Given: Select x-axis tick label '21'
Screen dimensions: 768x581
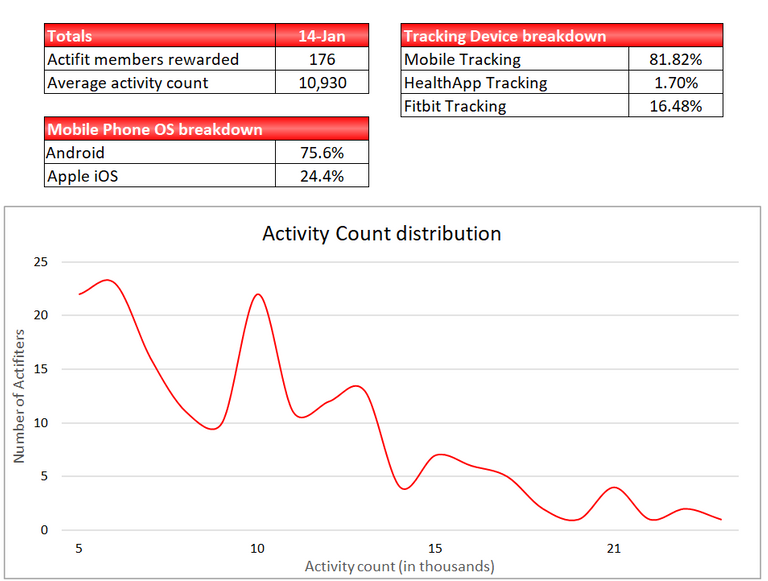Looking at the screenshot, I should tap(614, 549).
